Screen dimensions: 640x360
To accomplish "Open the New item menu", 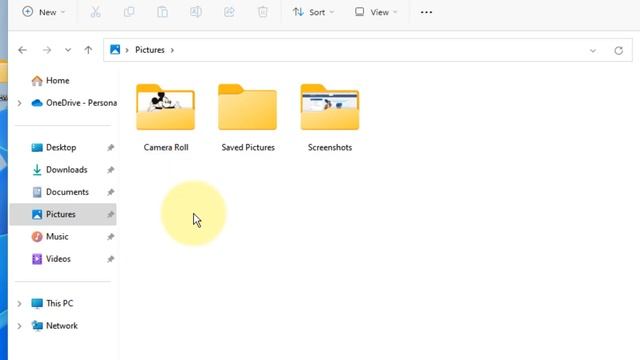I will pyautogui.click(x=43, y=12).
